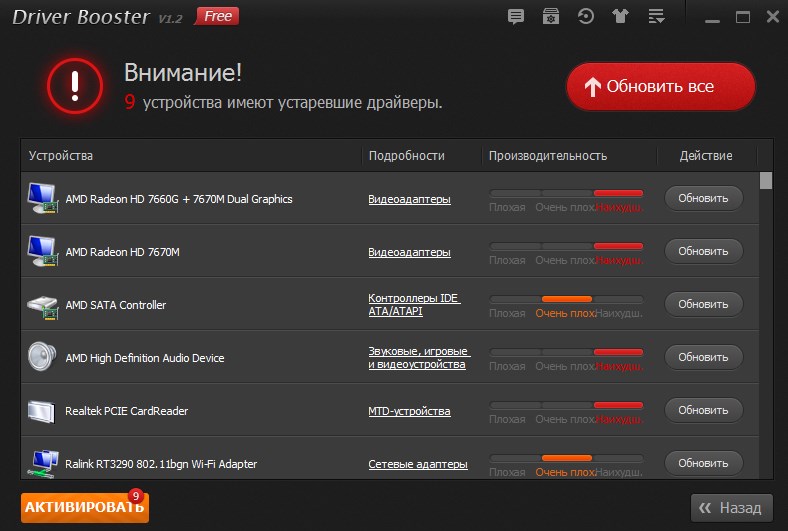Open the toolbox icon in title bar

(x=550, y=17)
